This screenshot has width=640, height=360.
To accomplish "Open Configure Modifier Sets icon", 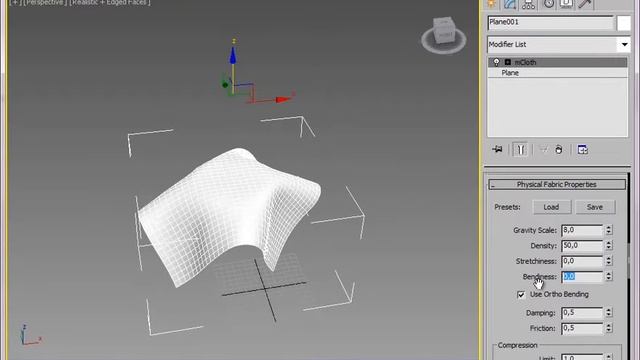I will (582, 149).
